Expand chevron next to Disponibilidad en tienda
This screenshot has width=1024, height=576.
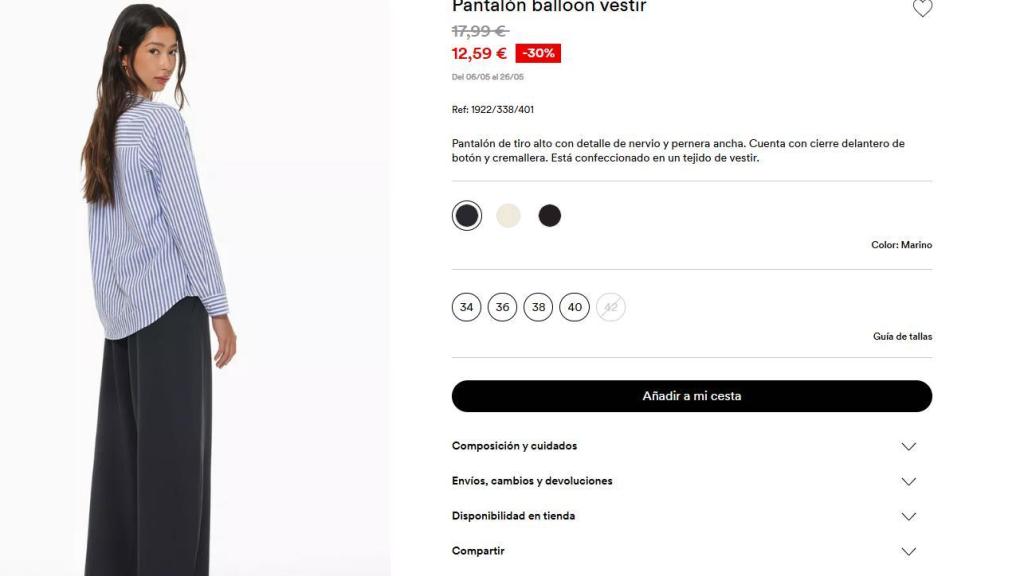[x=908, y=517]
